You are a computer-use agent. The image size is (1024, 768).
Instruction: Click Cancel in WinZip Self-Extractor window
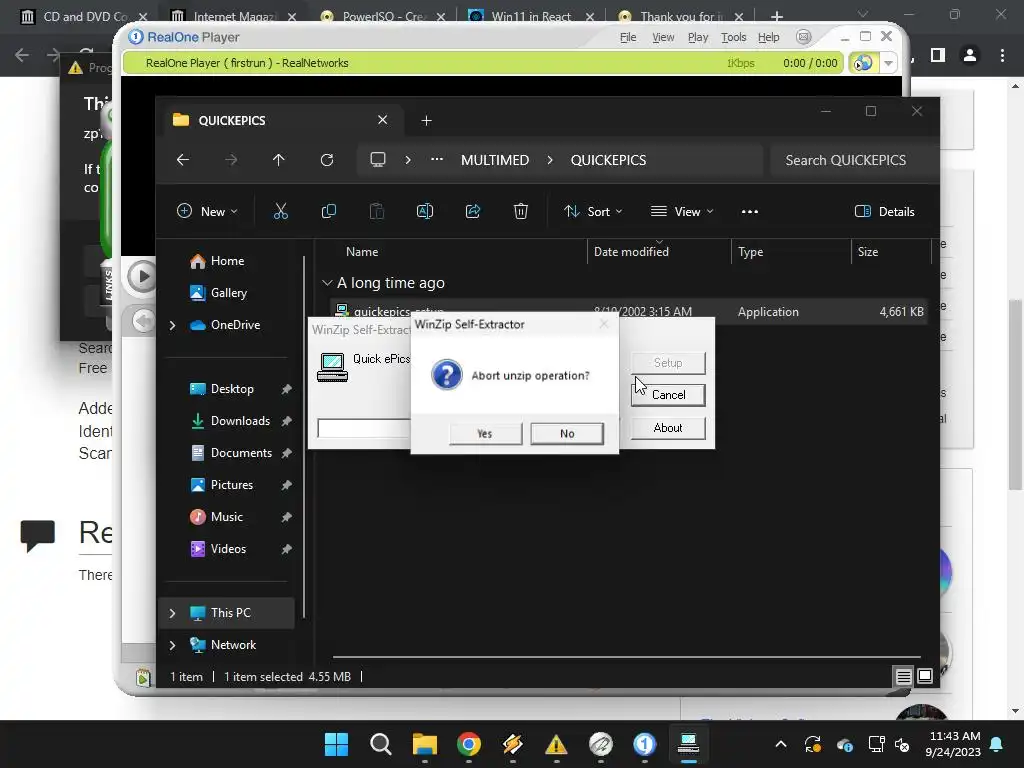(668, 395)
